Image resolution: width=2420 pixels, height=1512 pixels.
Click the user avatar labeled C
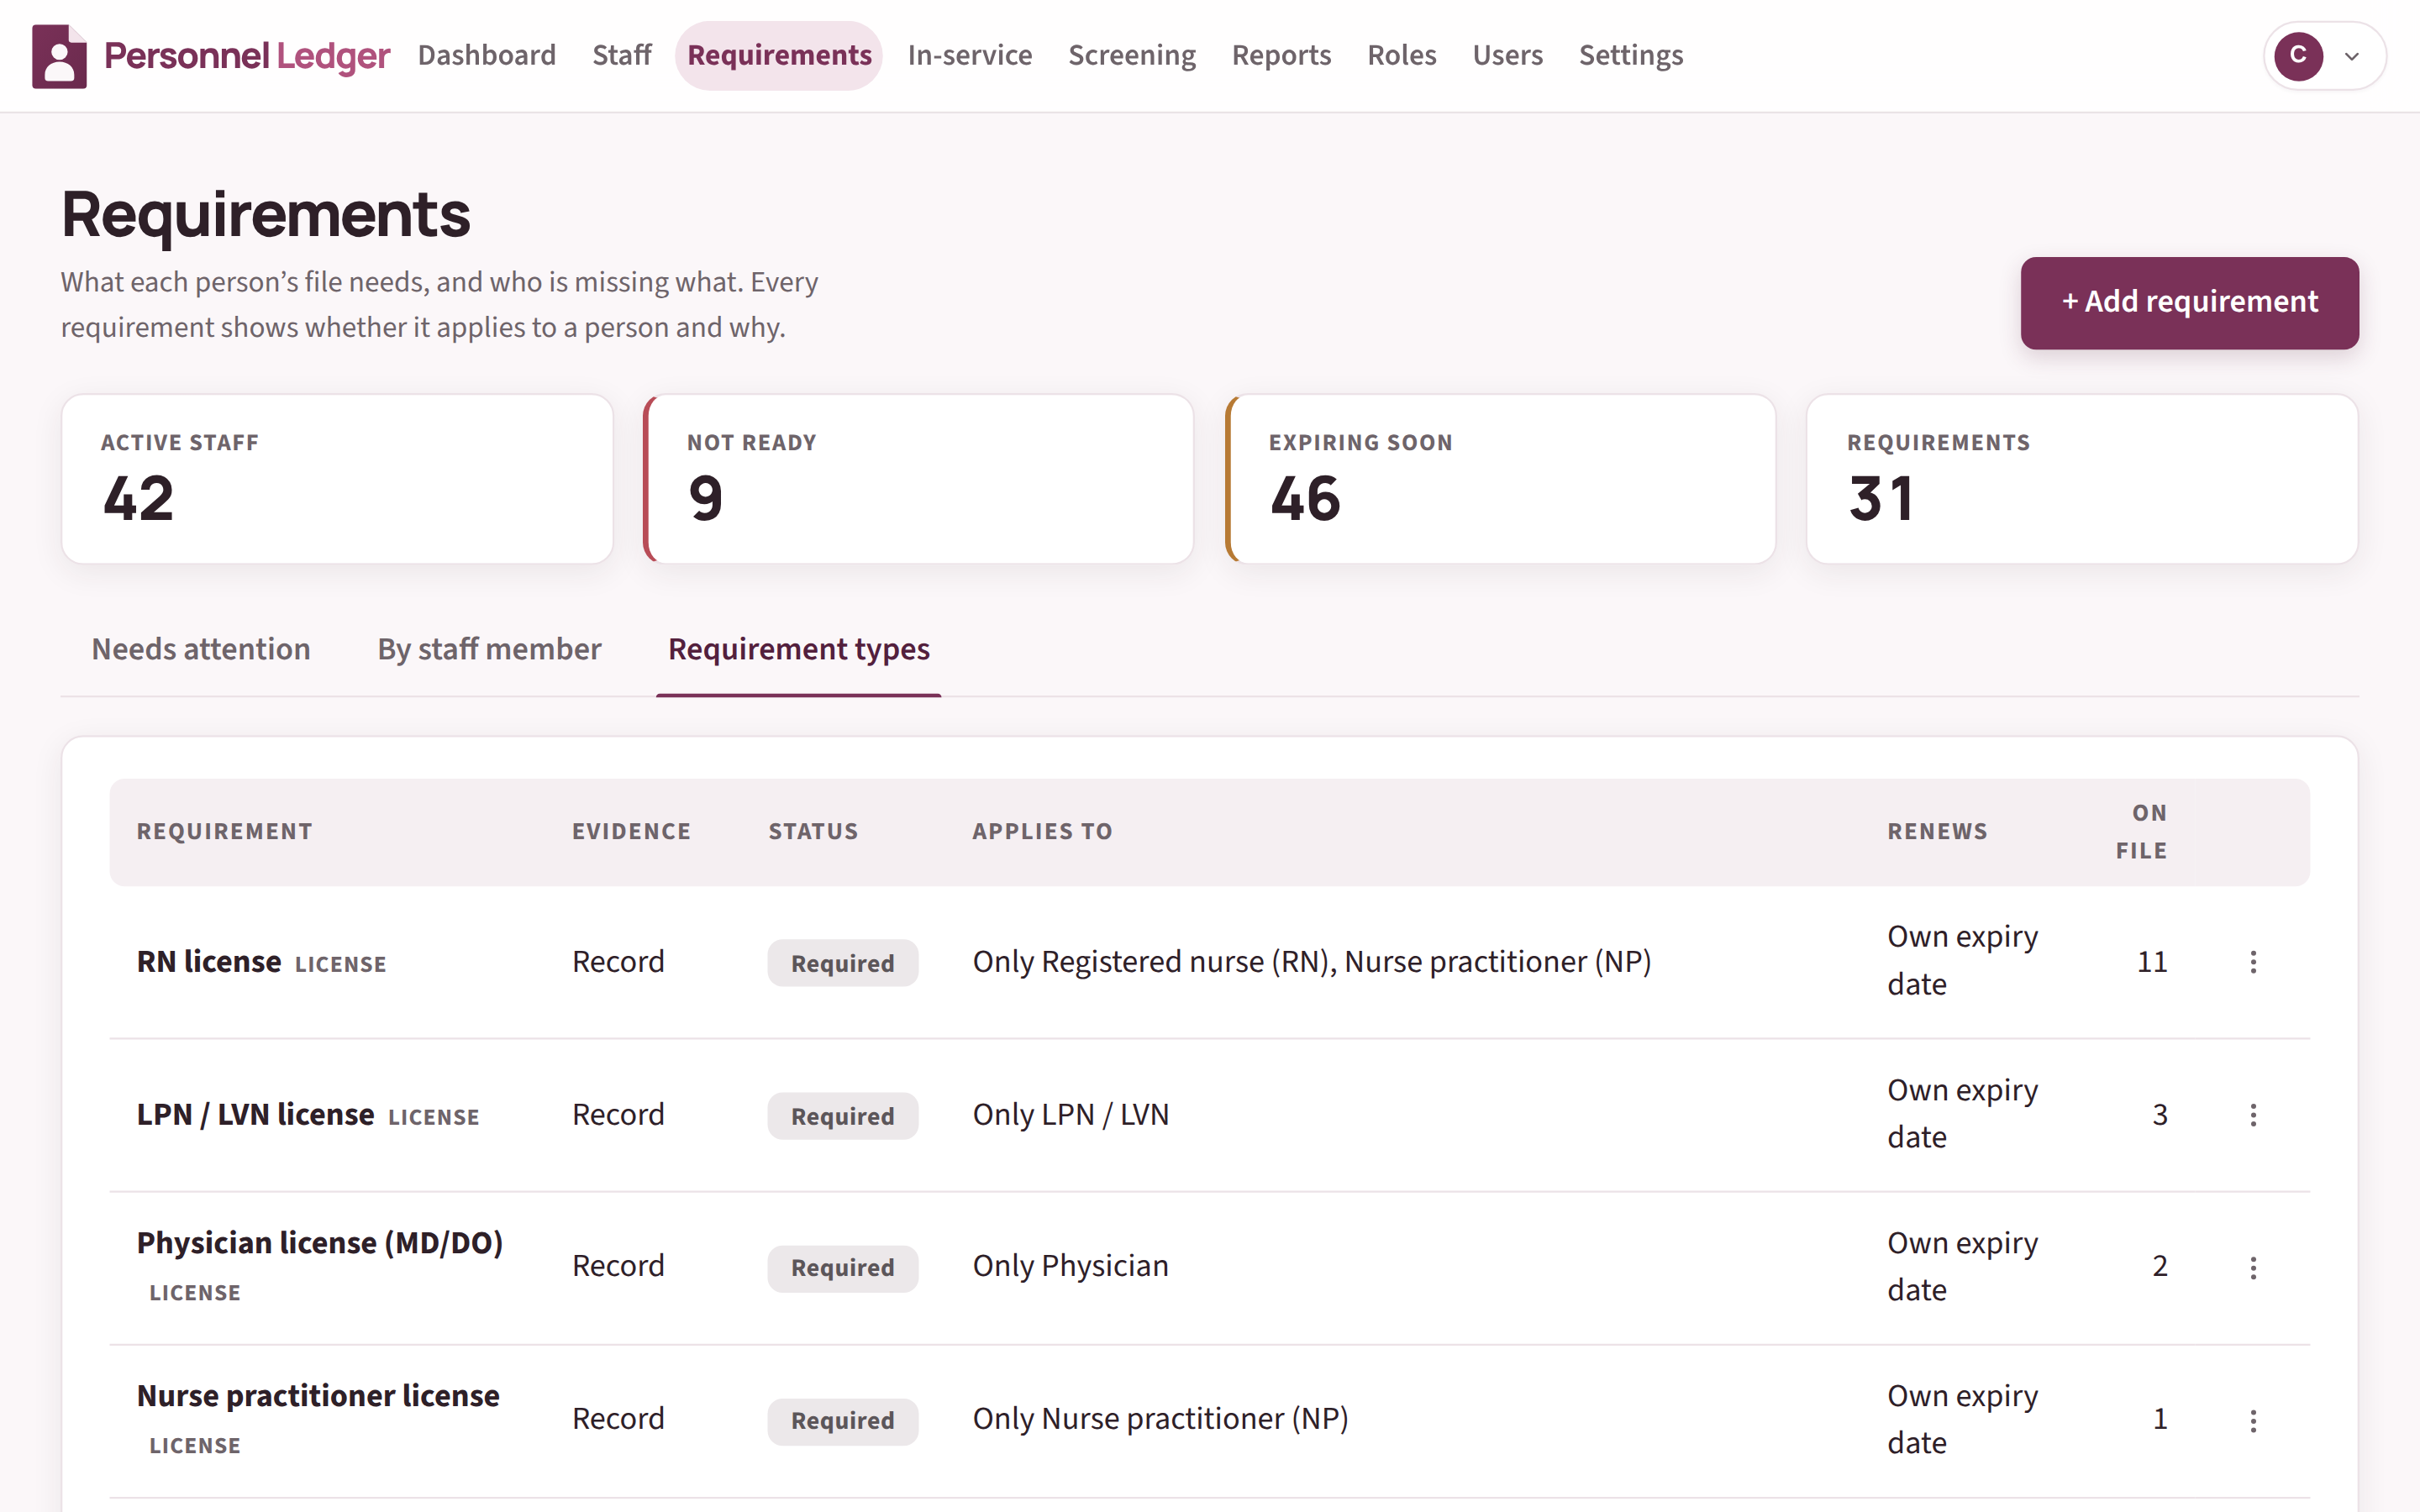[2298, 56]
